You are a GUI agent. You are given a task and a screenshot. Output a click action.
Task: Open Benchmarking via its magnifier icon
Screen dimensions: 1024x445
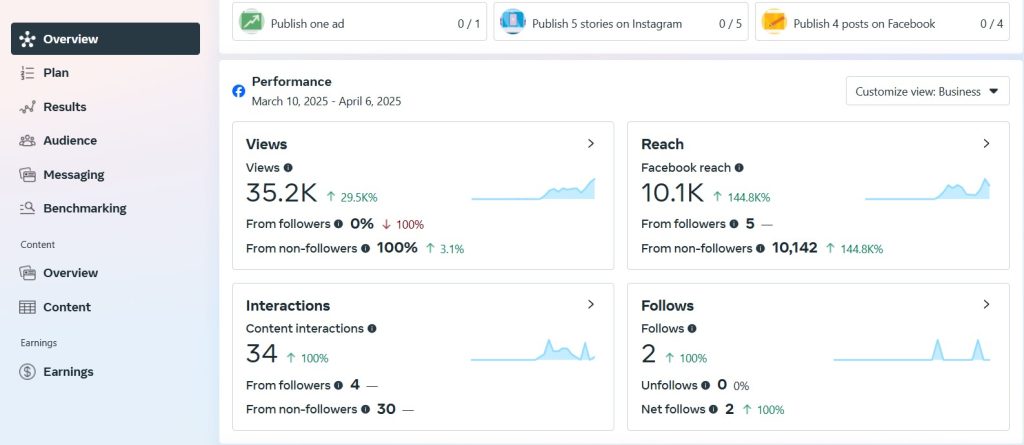tap(27, 208)
